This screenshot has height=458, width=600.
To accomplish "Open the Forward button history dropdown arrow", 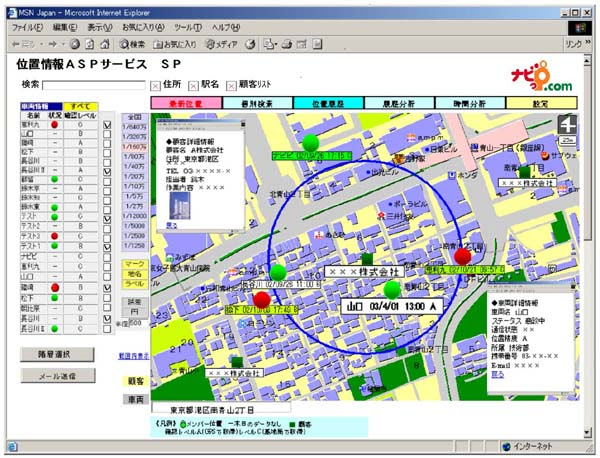I will 64,44.
